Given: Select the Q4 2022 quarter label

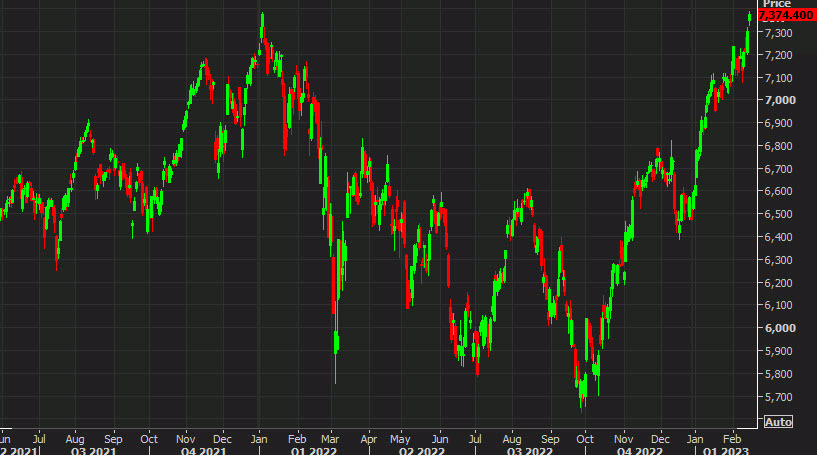Looking at the screenshot, I should [x=639, y=451].
